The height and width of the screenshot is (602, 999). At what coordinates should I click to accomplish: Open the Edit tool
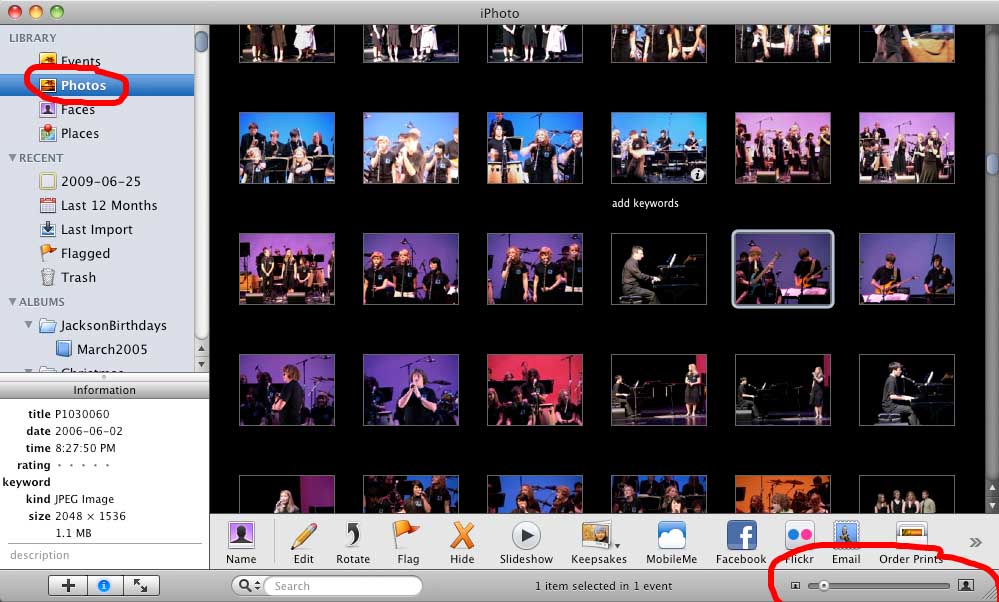click(x=303, y=540)
